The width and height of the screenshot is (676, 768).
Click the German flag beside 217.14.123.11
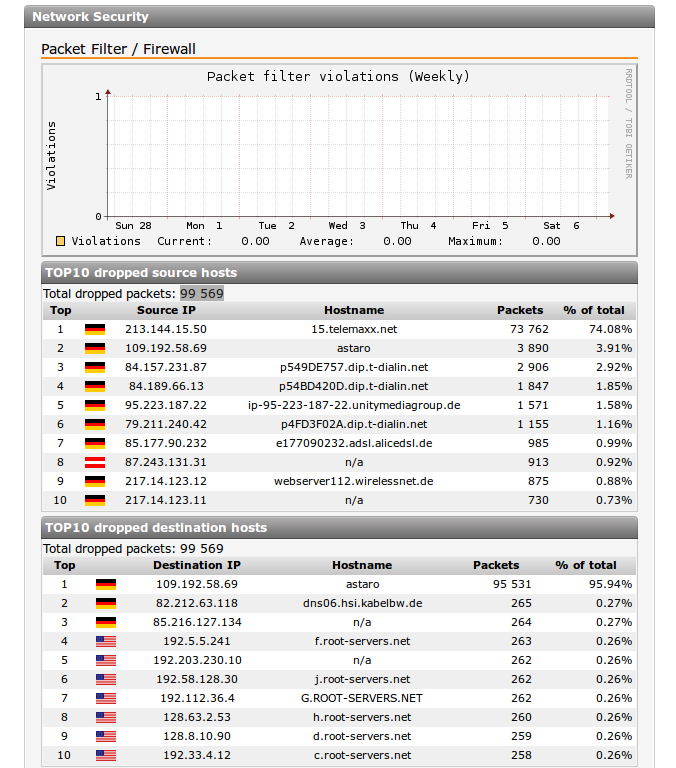tap(95, 500)
